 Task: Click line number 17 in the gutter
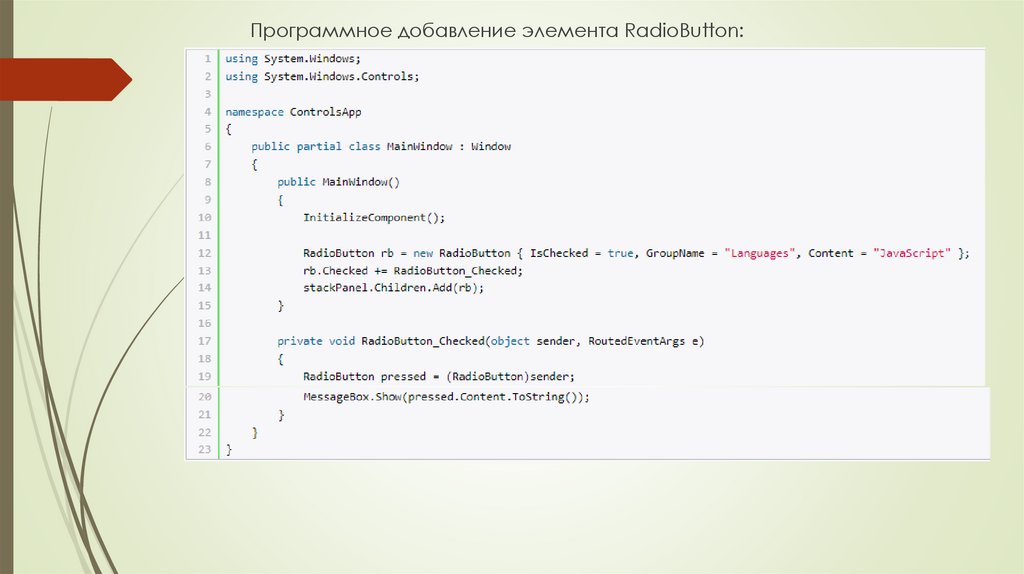click(204, 341)
